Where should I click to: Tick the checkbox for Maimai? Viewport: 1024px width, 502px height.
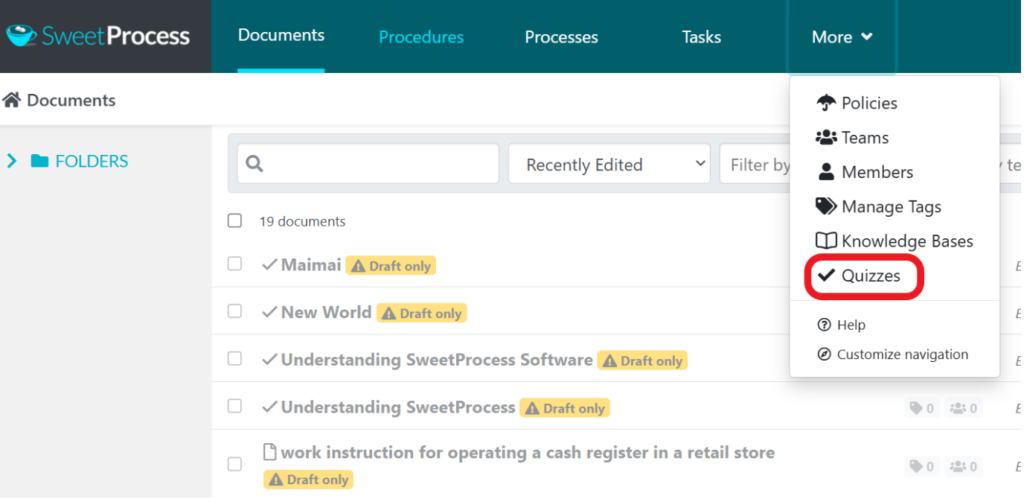coord(234,264)
